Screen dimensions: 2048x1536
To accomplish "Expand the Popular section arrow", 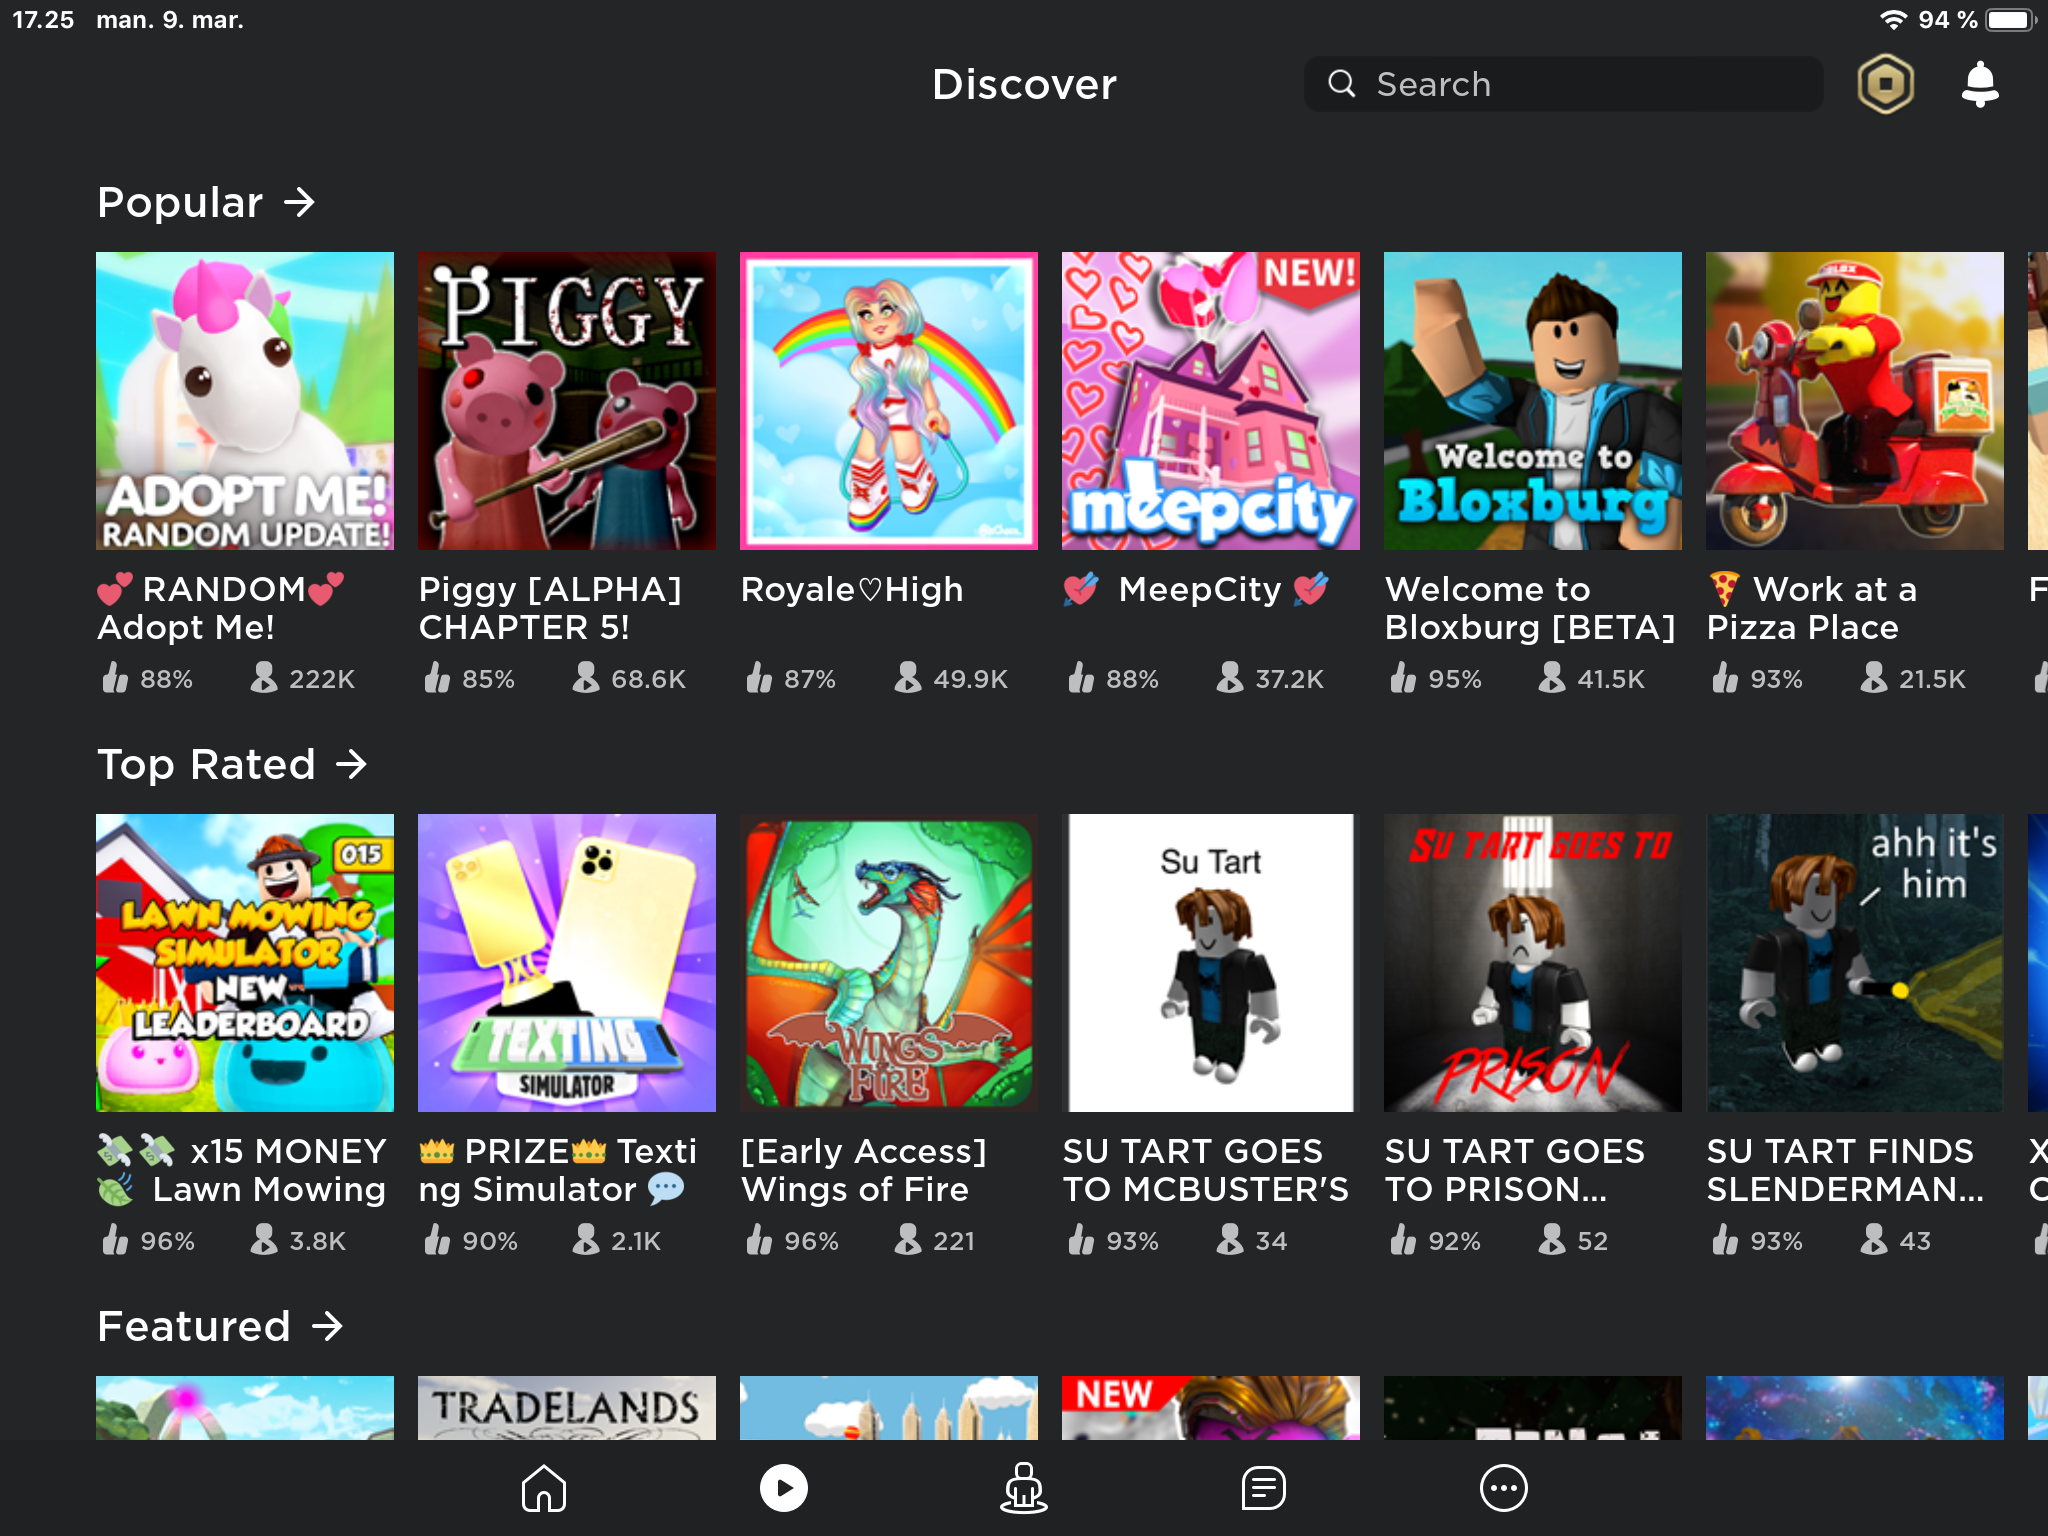I will 299,203.
